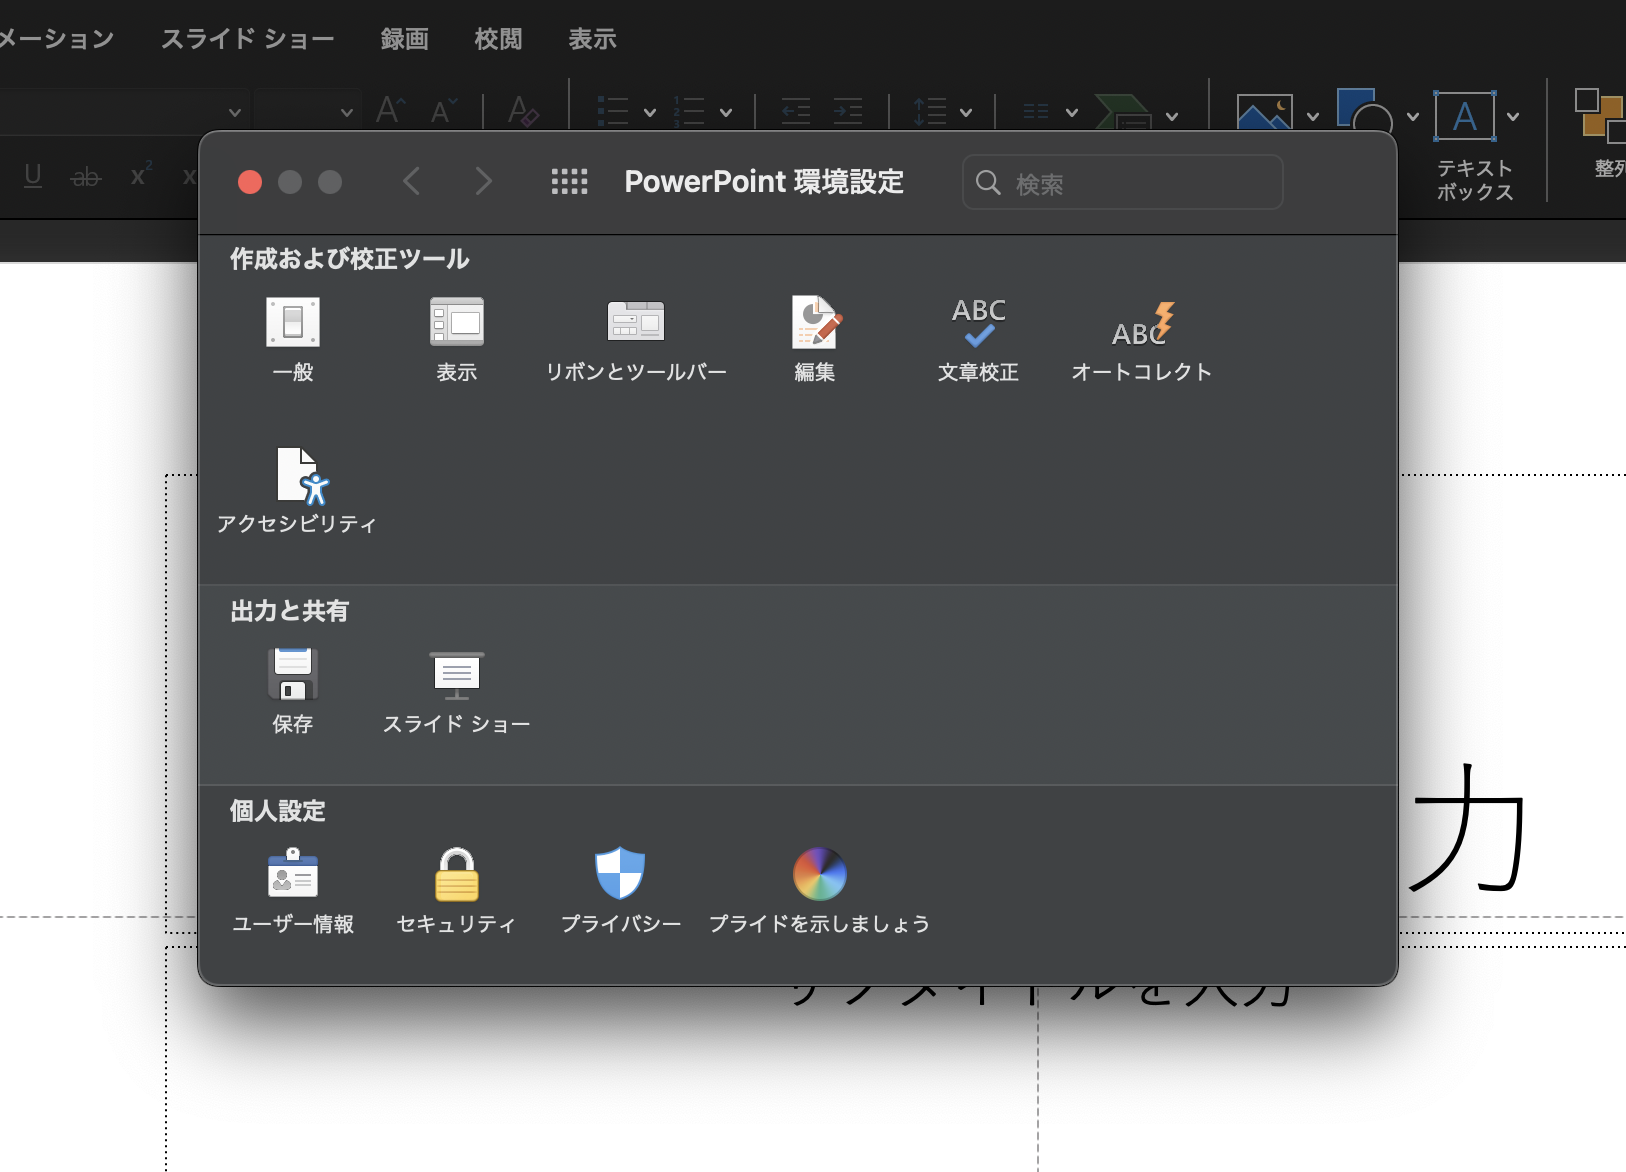Decrease font size in ribbon
Viewport: 1626px width, 1172px height.
[x=444, y=111]
